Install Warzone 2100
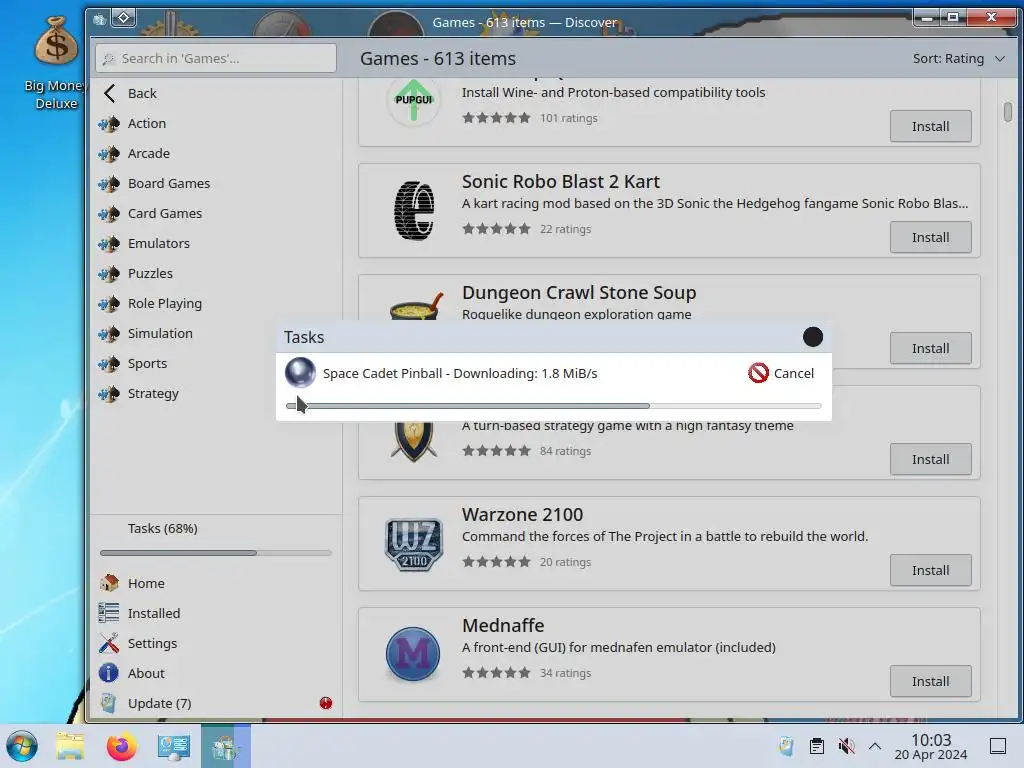 point(930,570)
